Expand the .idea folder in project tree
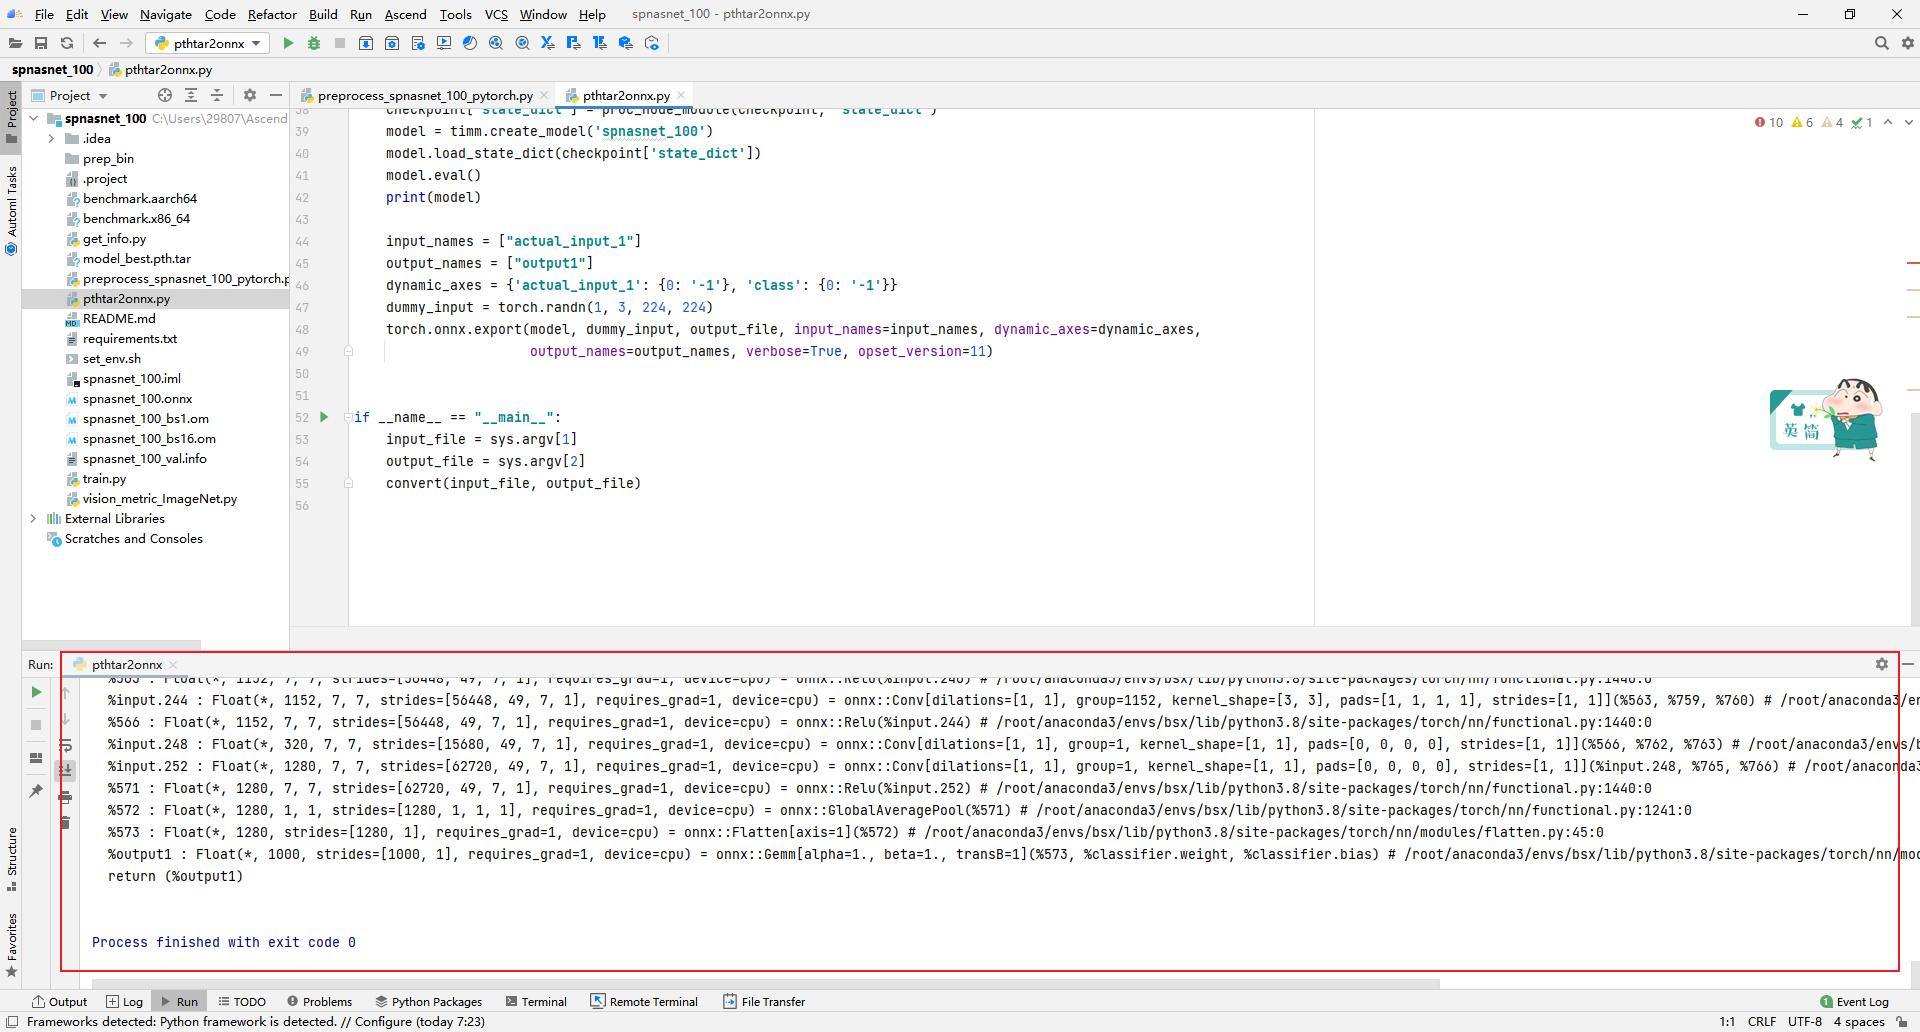This screenshot has width=1920, height=1032. pos(52,139)
